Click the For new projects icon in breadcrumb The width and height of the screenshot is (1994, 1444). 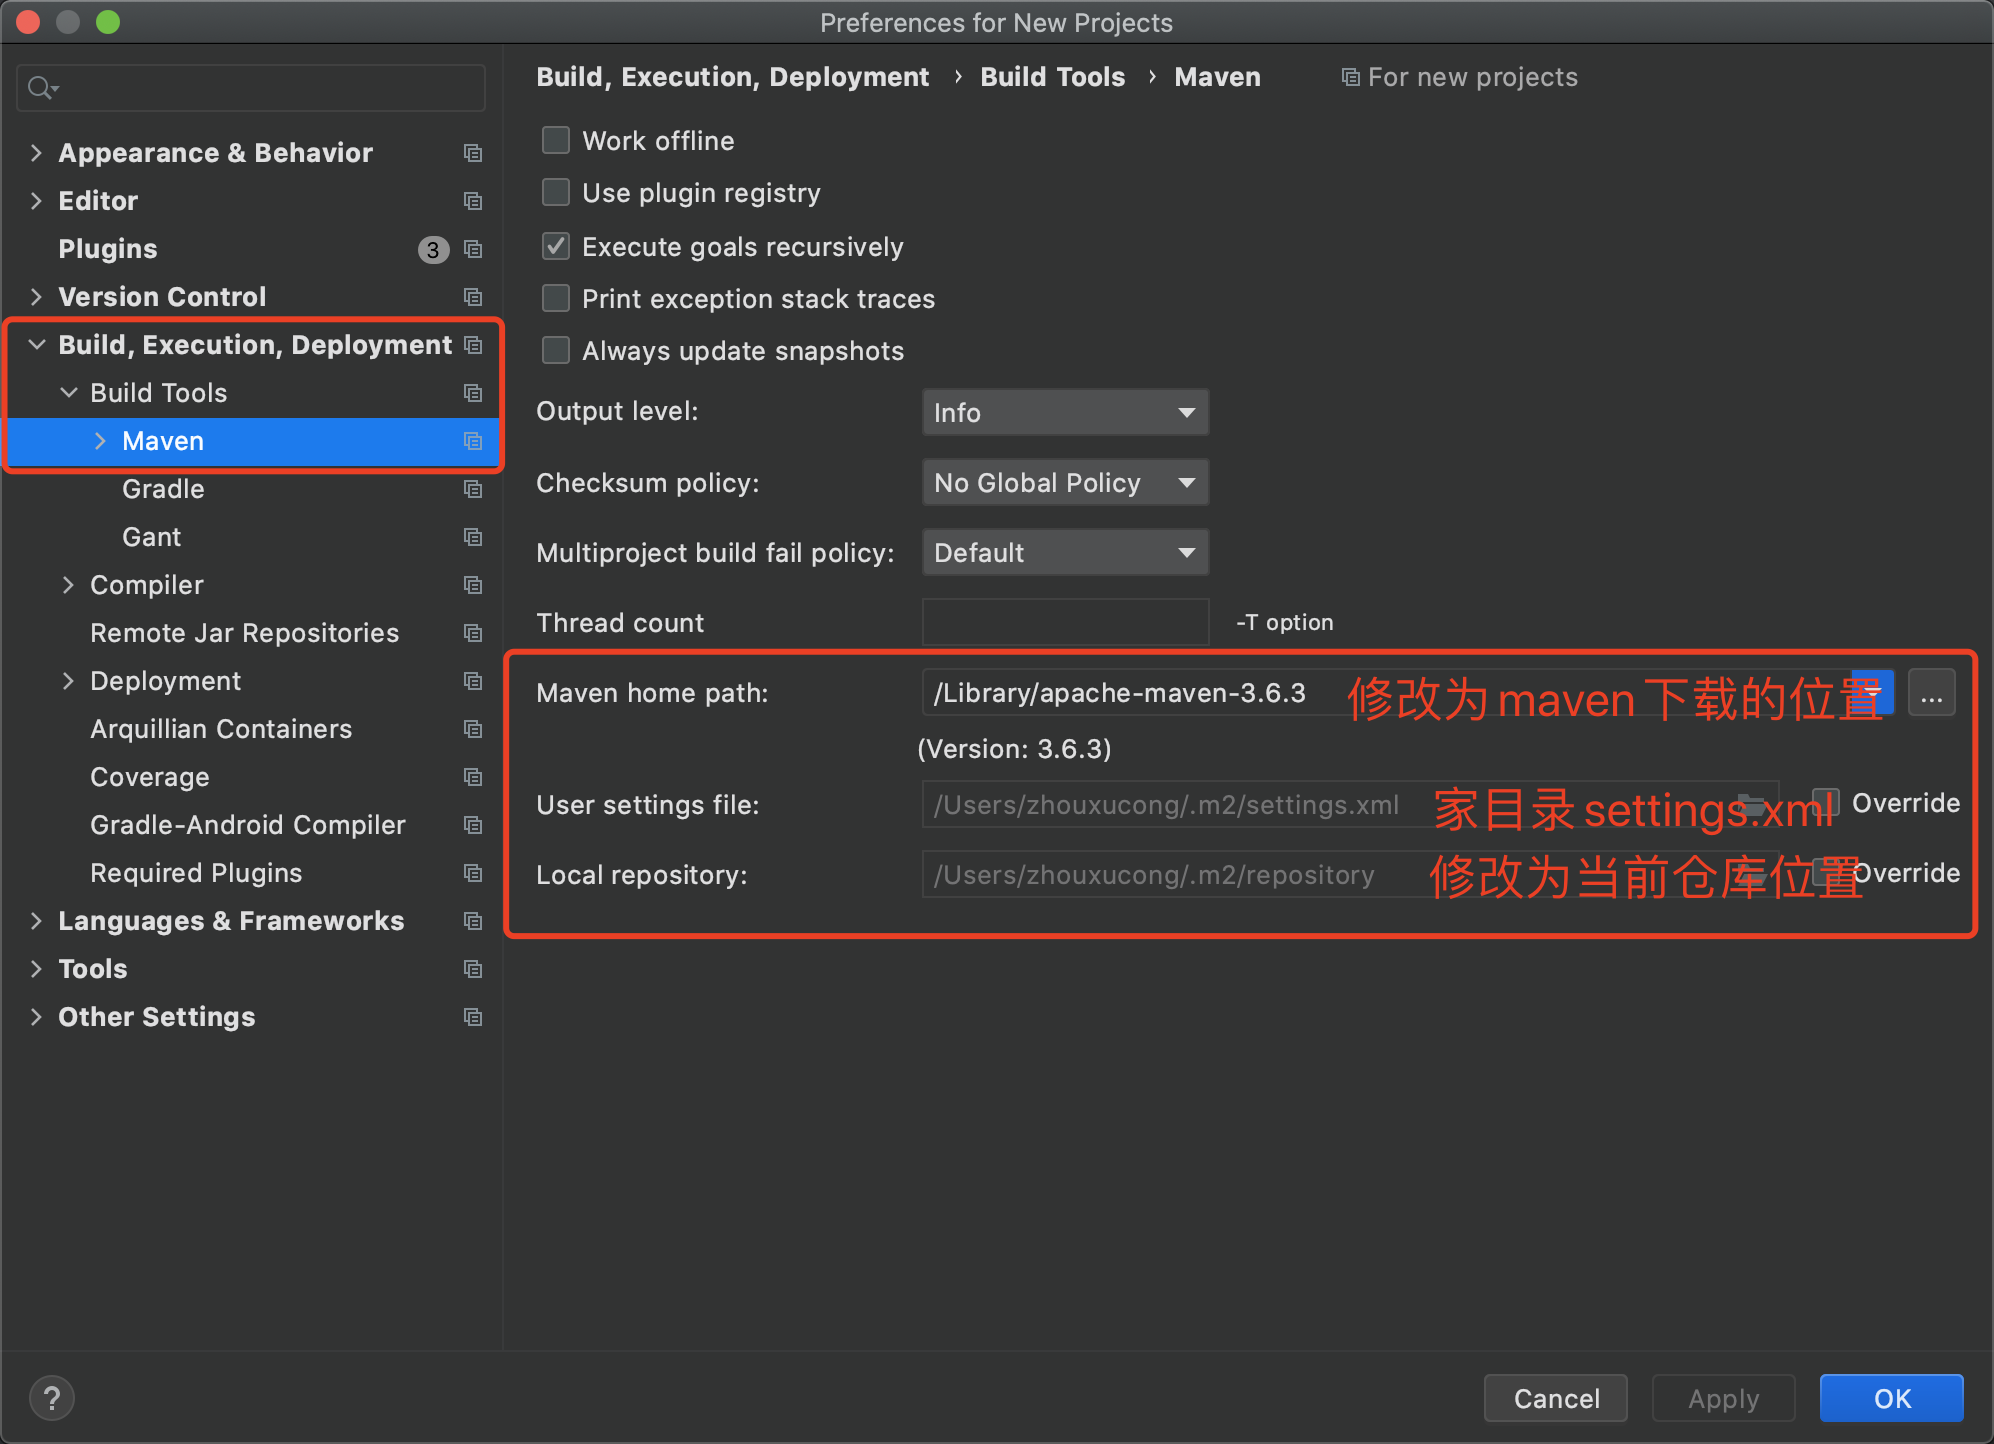coord(1350,78)
